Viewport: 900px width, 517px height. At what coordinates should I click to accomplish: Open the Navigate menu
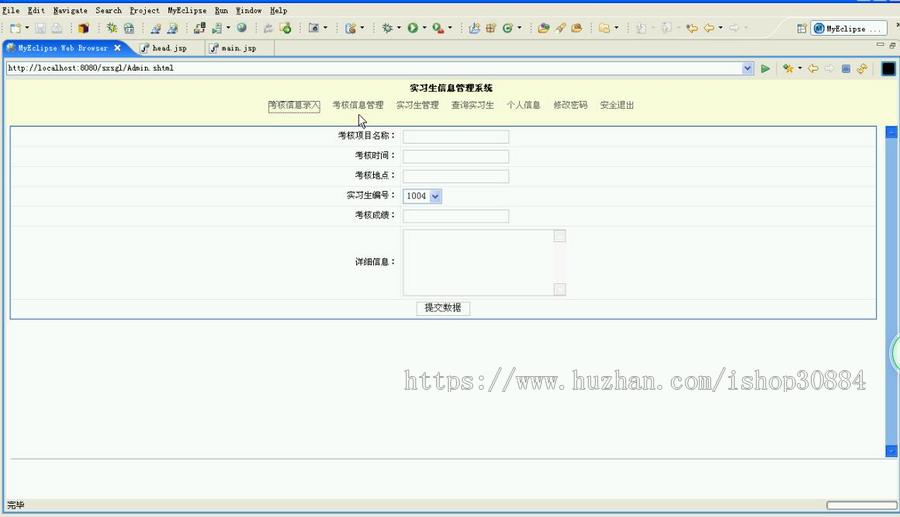pos(70,10)
